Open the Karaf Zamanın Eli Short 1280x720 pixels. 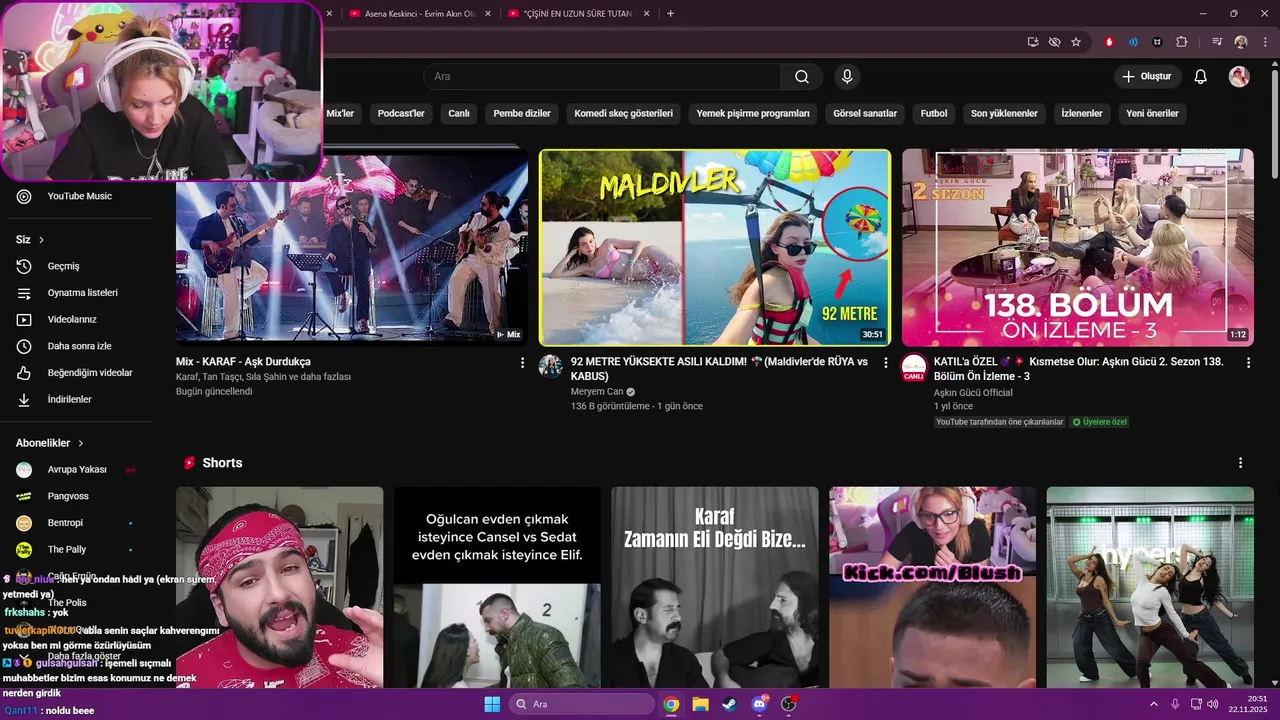[x=715, y=587]
